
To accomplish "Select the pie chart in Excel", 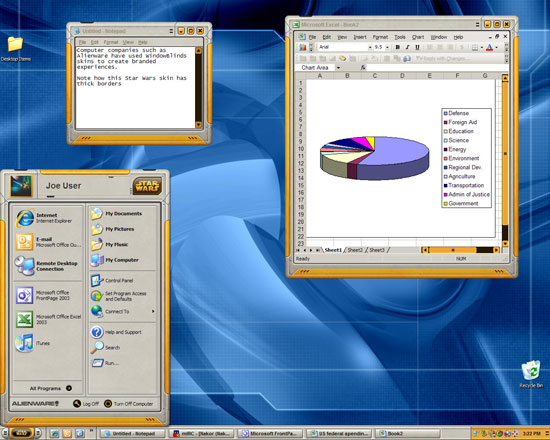I will tap(375, 158).
